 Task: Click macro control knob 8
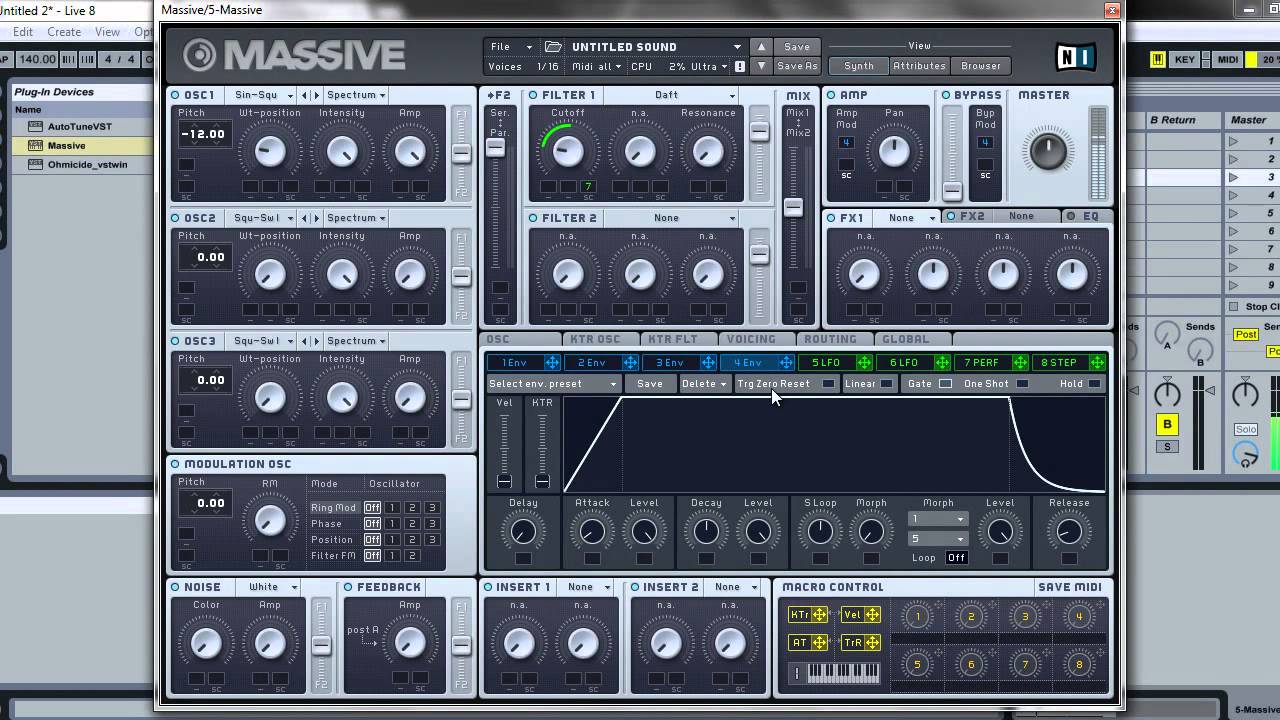(1079, 664)
